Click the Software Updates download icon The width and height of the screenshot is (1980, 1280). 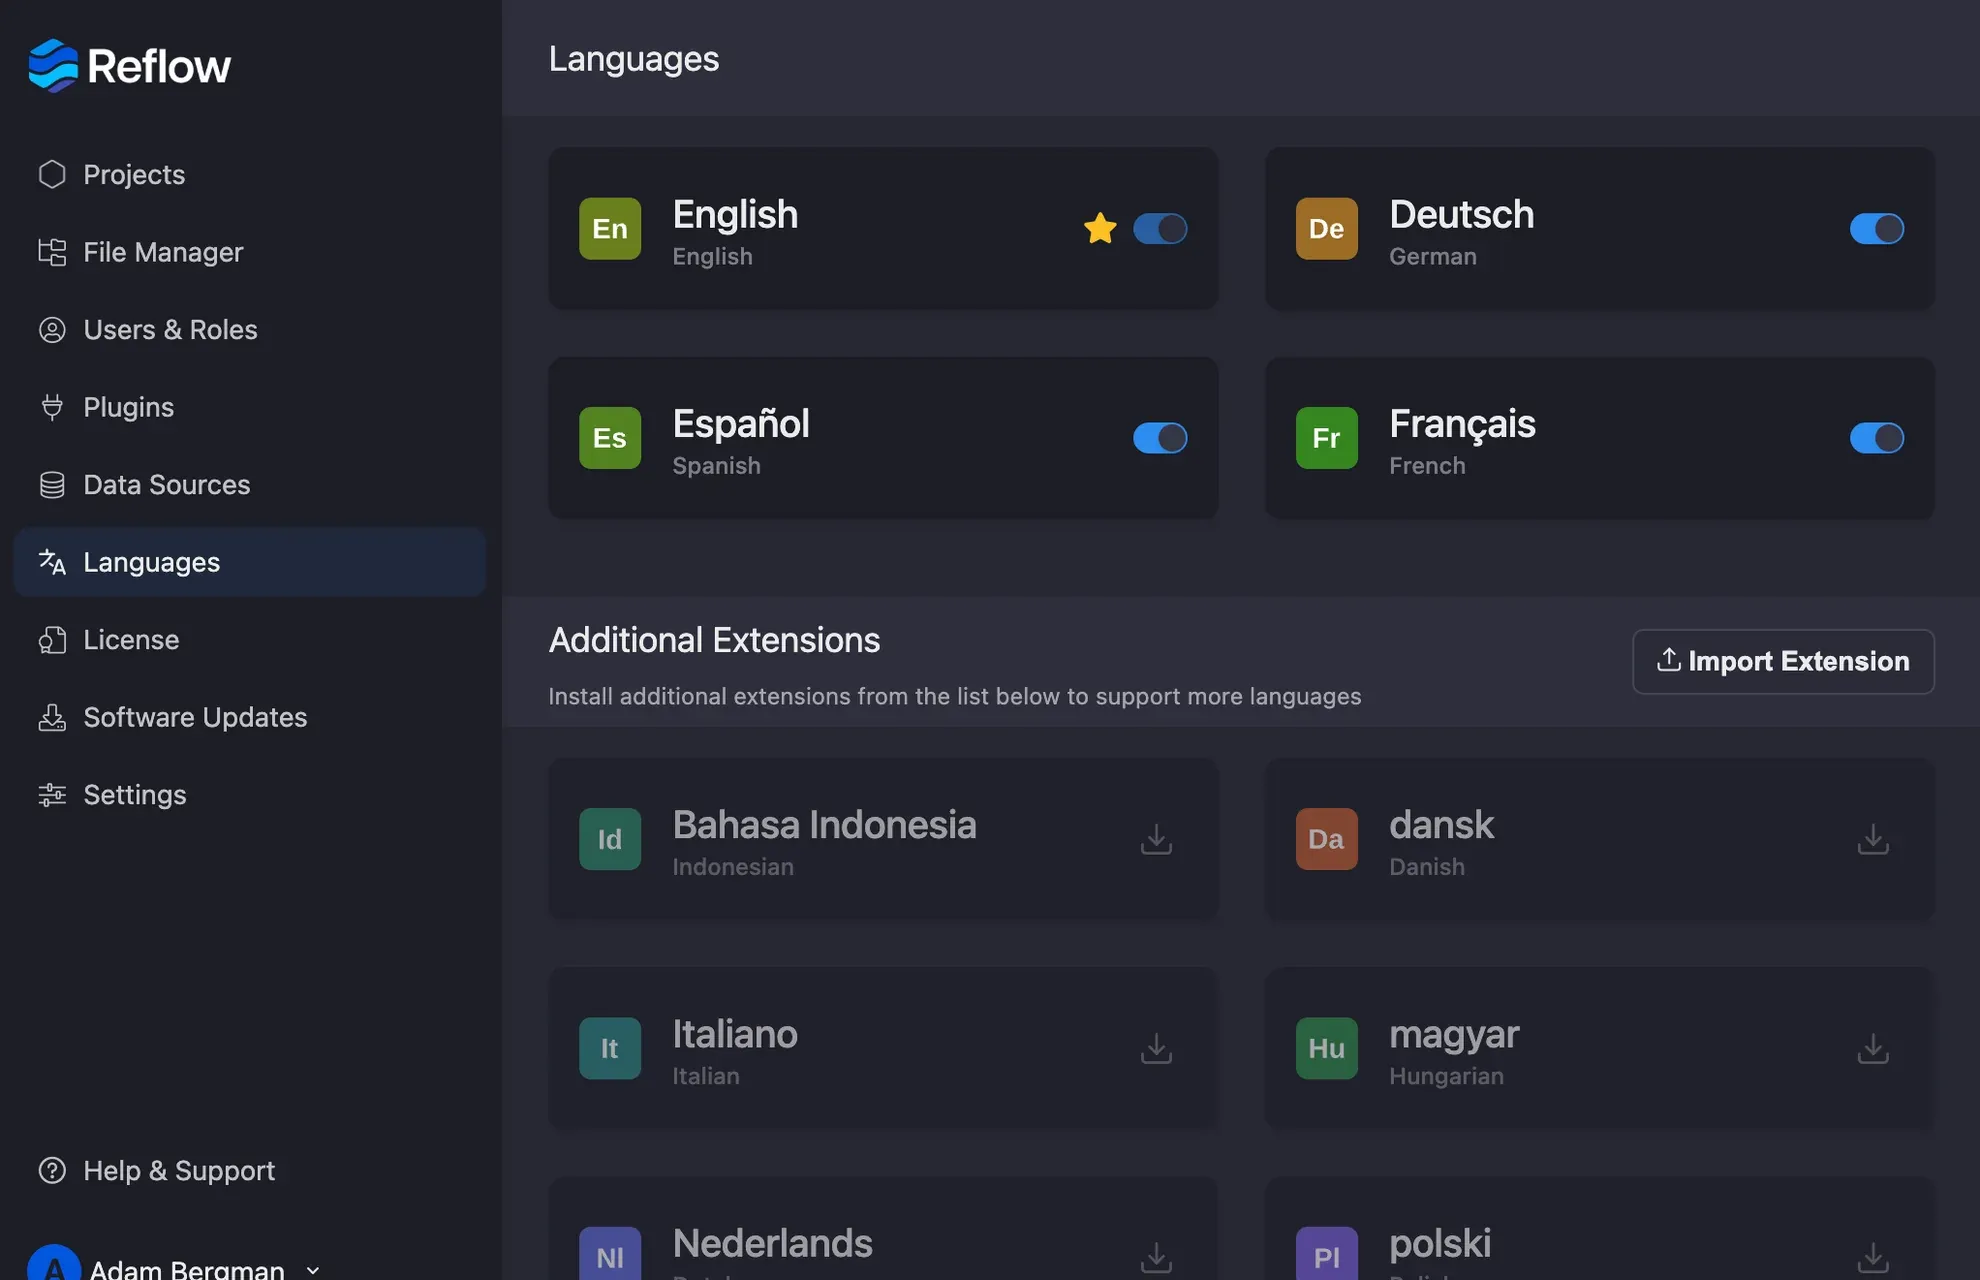pos(52,717)
